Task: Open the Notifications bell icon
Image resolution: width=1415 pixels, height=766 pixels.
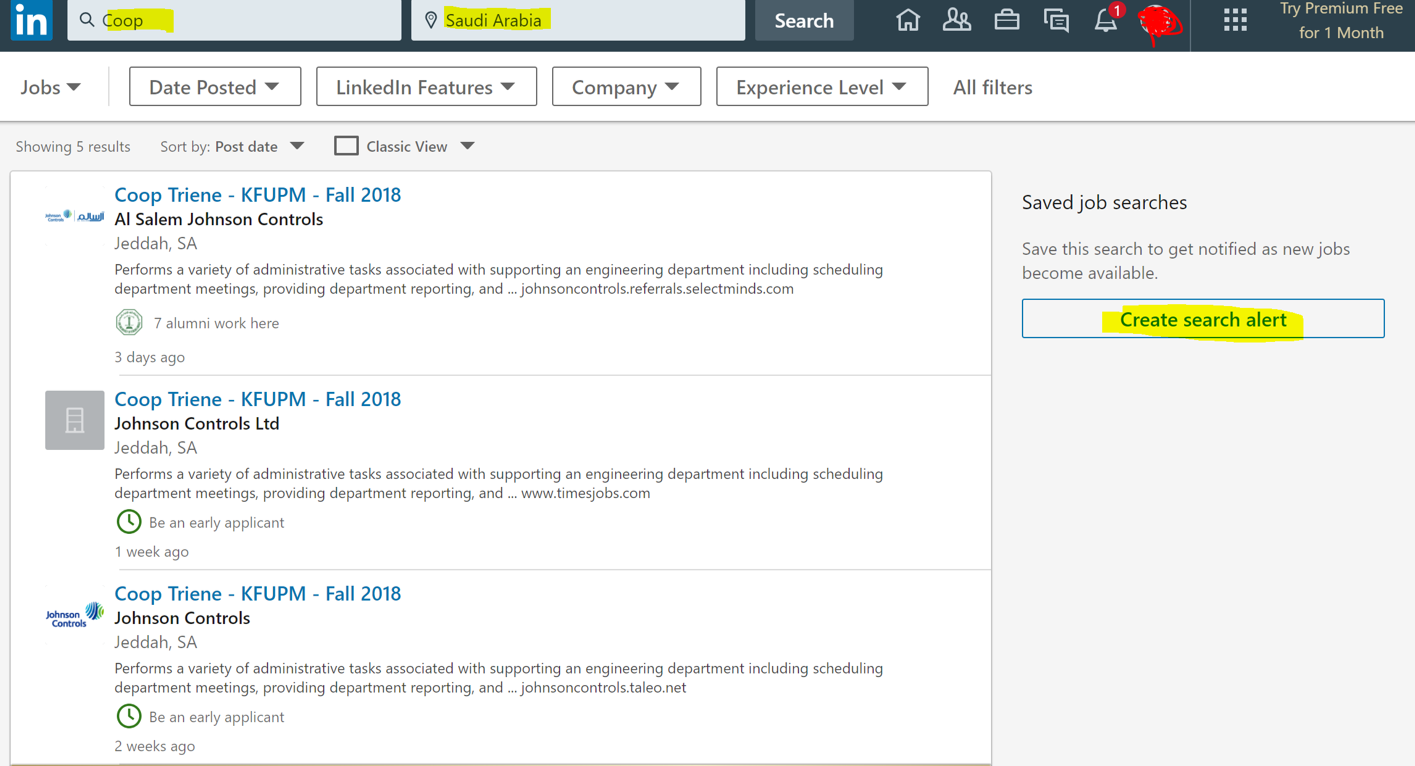Action: (x=1106, y=20)
